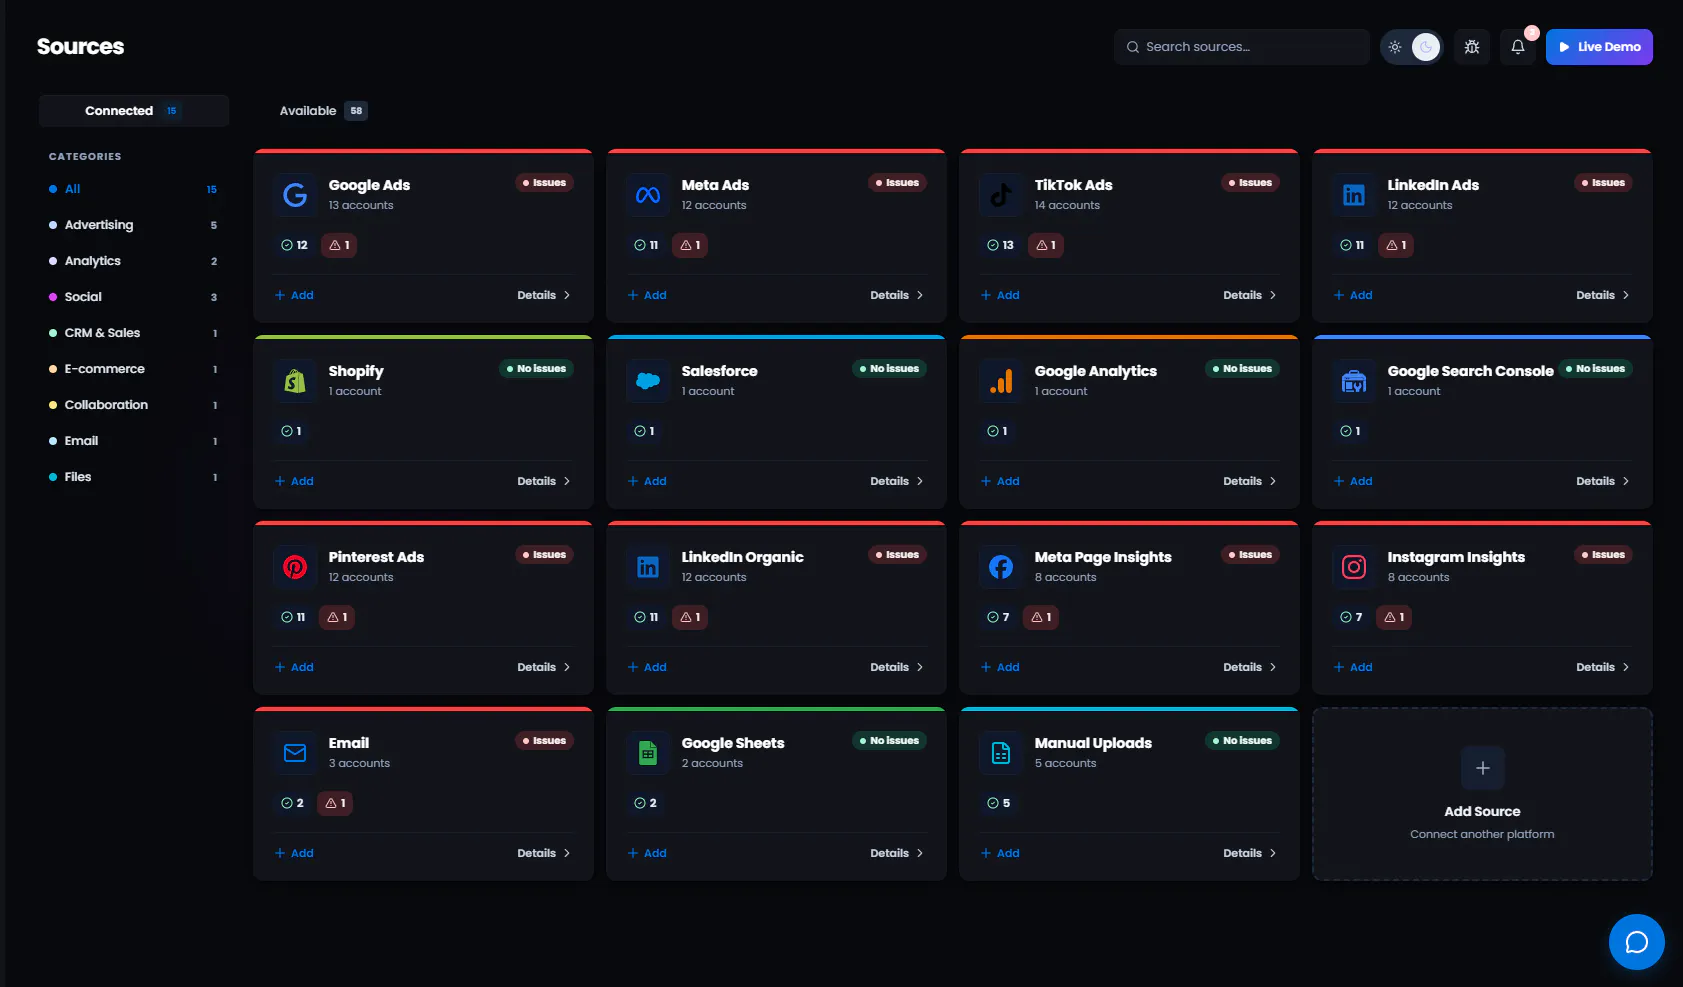
Task: Click the Google Search Console logo
Action: (1354, 381)
